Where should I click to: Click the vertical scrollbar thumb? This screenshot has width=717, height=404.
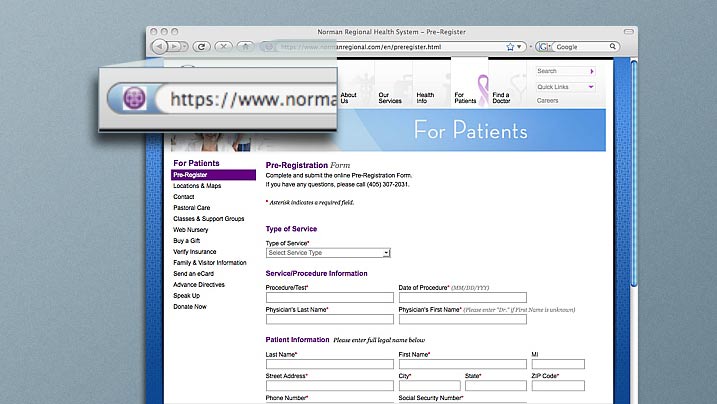[634, 174]
